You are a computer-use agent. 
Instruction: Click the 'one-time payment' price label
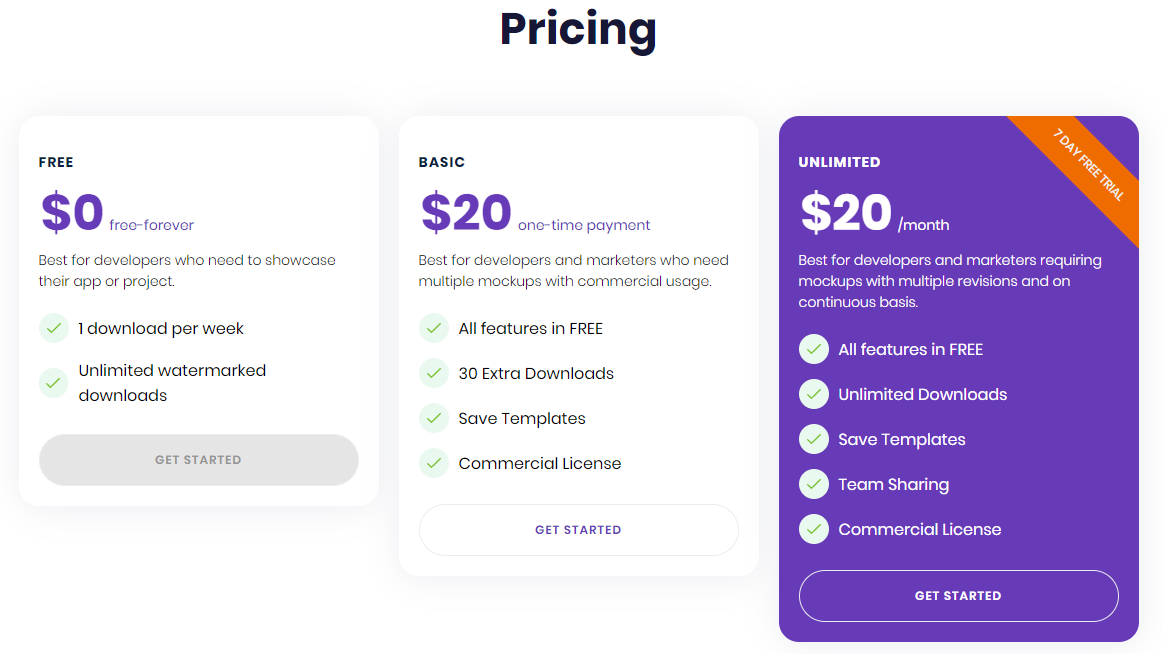pyautogui.click(x=584, y=225)
